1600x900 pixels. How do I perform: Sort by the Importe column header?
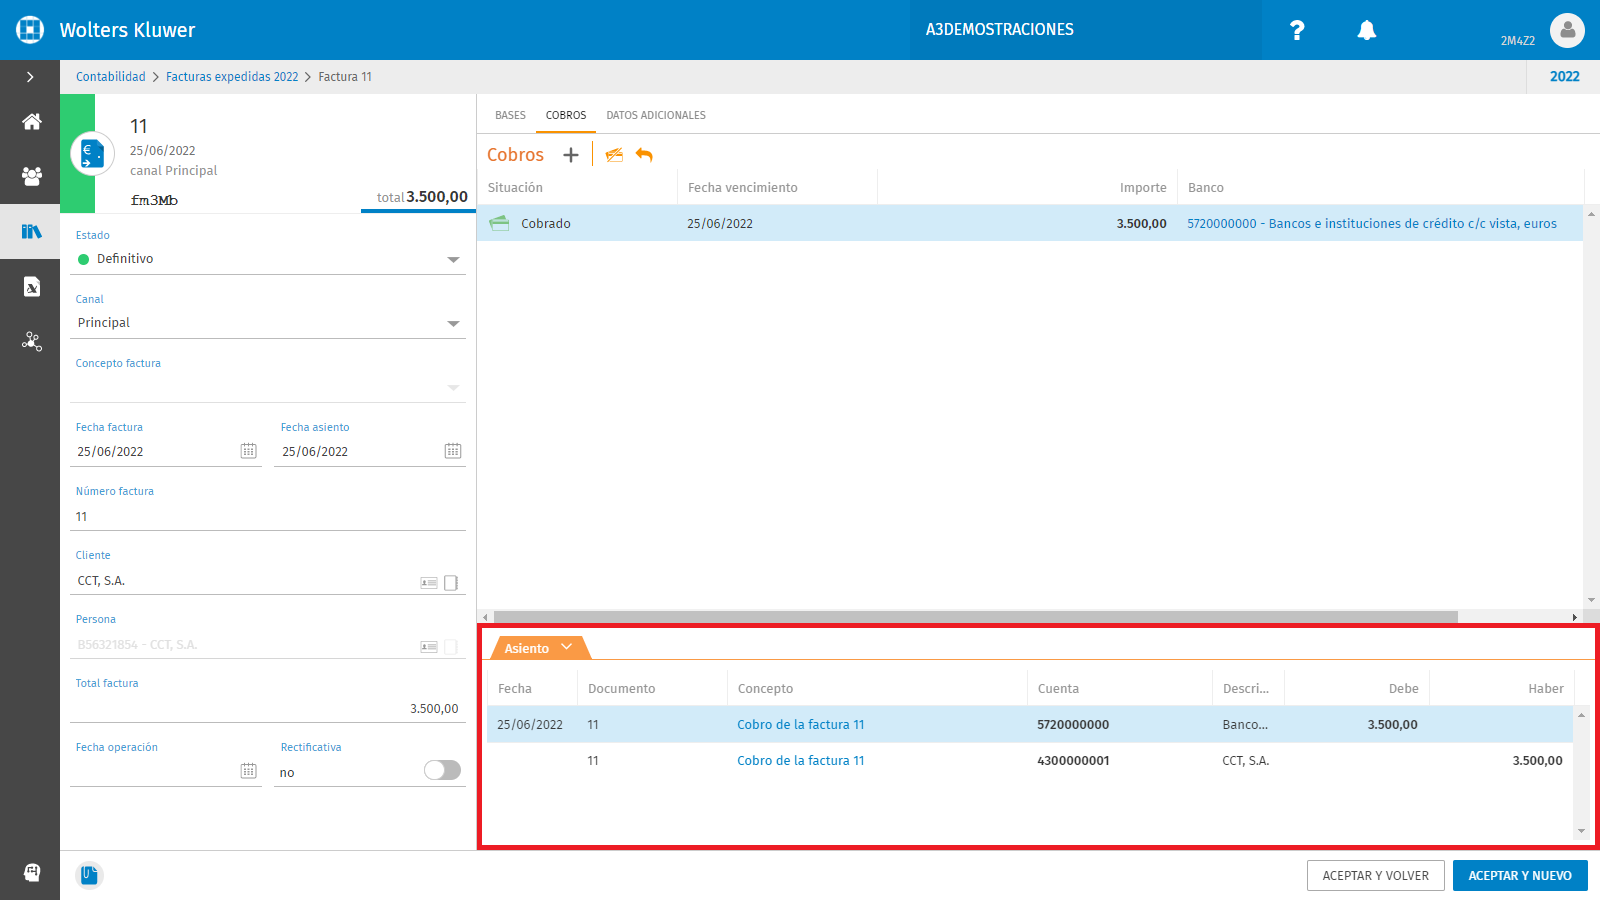1143,188
